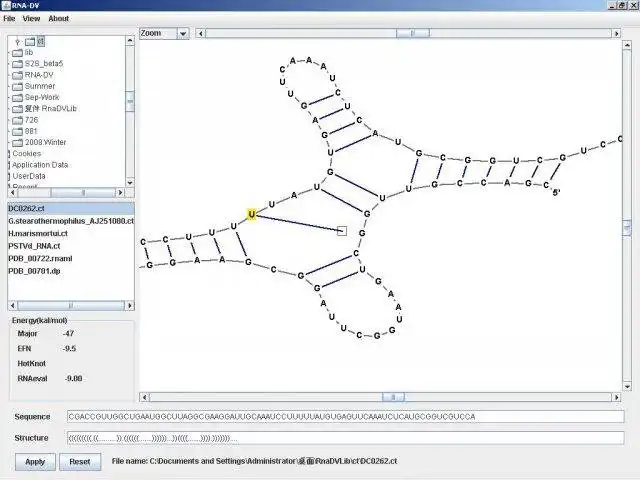This screenshot has height=480, width=640.
Task: Select file DC0262.ct
Action: (71, 209)
